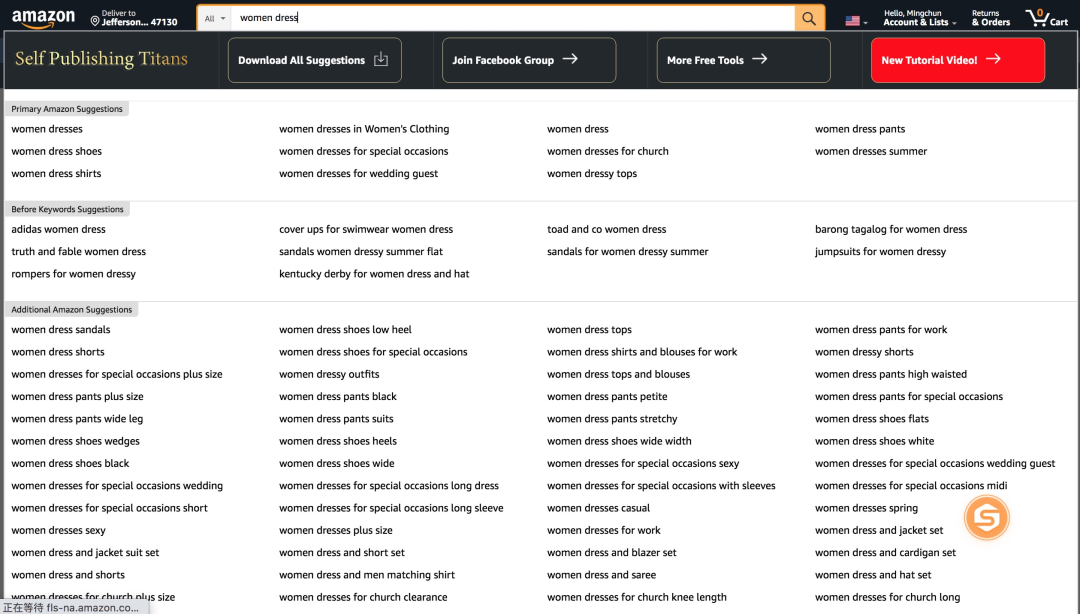This screenshot has height=614, width=1080.
Task: Choose women dresses for church clearance
Action: tap(363, 597)
